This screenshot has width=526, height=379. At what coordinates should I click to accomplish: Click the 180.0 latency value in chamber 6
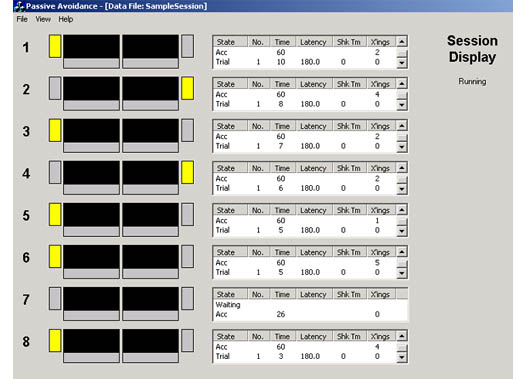point(310,272)
